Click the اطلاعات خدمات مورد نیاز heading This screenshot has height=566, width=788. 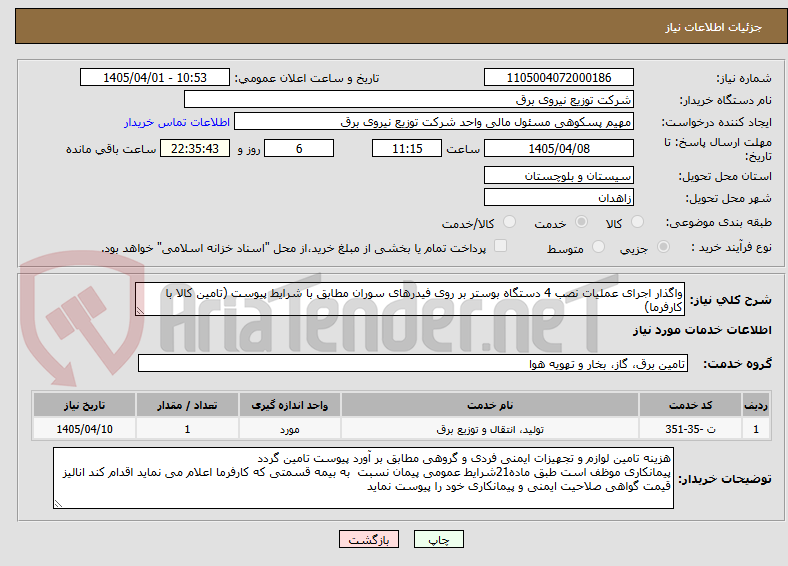click(x=702, y=330)
